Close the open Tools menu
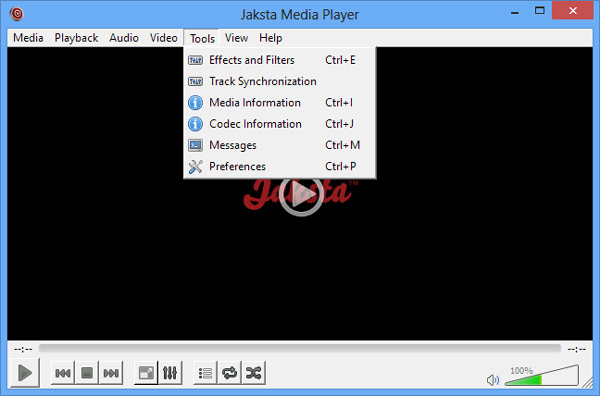 pos(202,38)
